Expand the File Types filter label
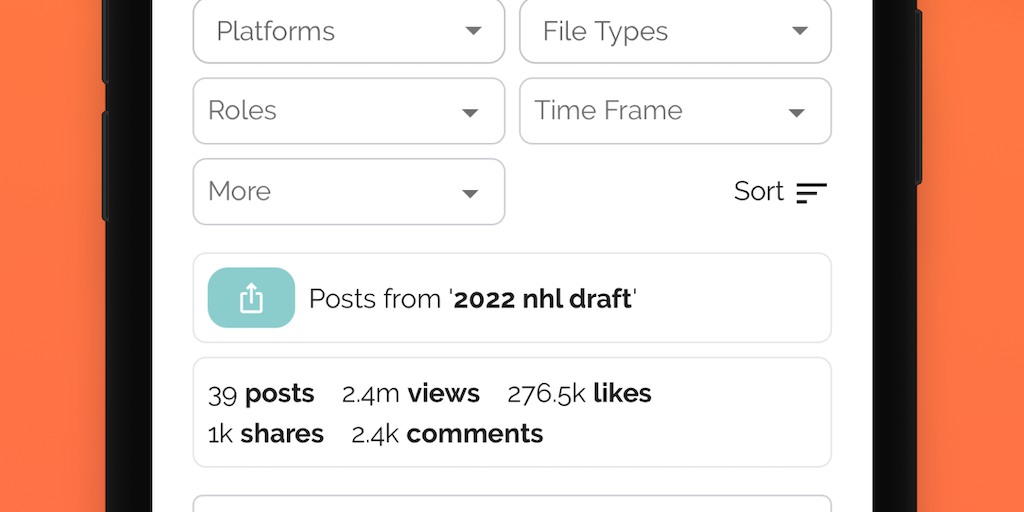The height and width of the screenshot is (512, 1024). point(605,31)
